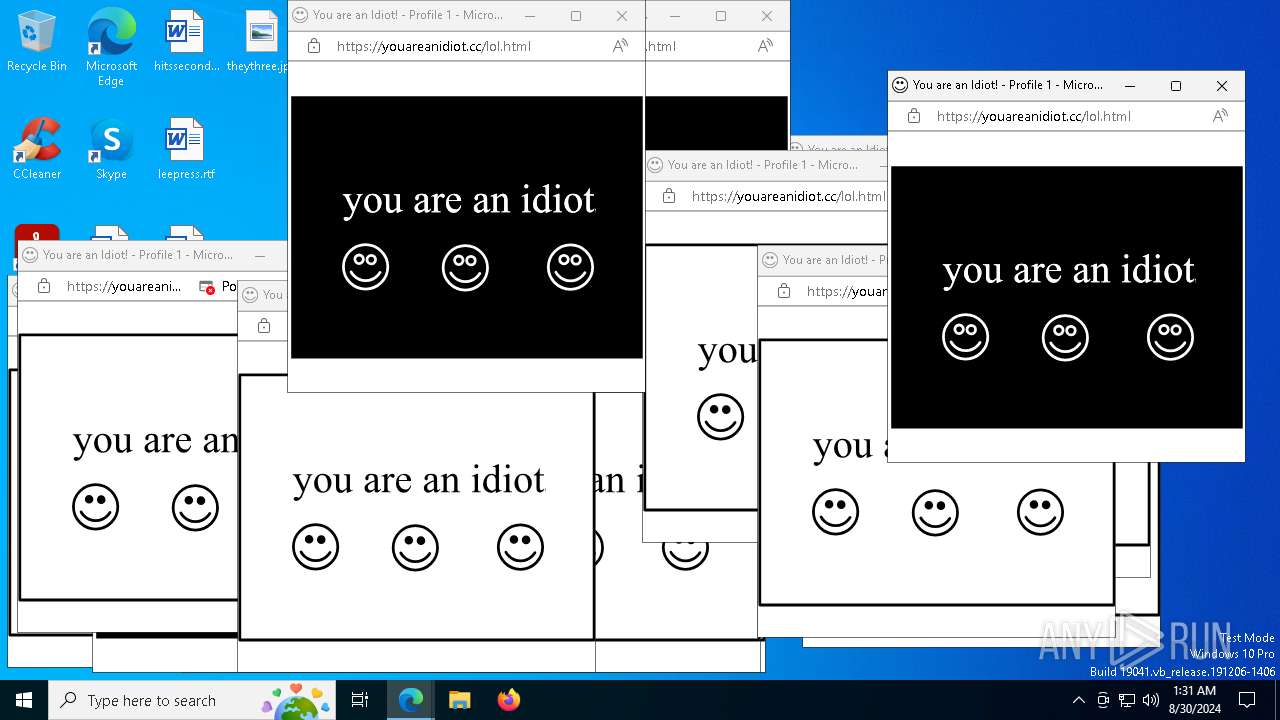Maximize the top-center idiot window
Screen dimensions: 1280x720
pyautogui.click(x=576, y=16)
